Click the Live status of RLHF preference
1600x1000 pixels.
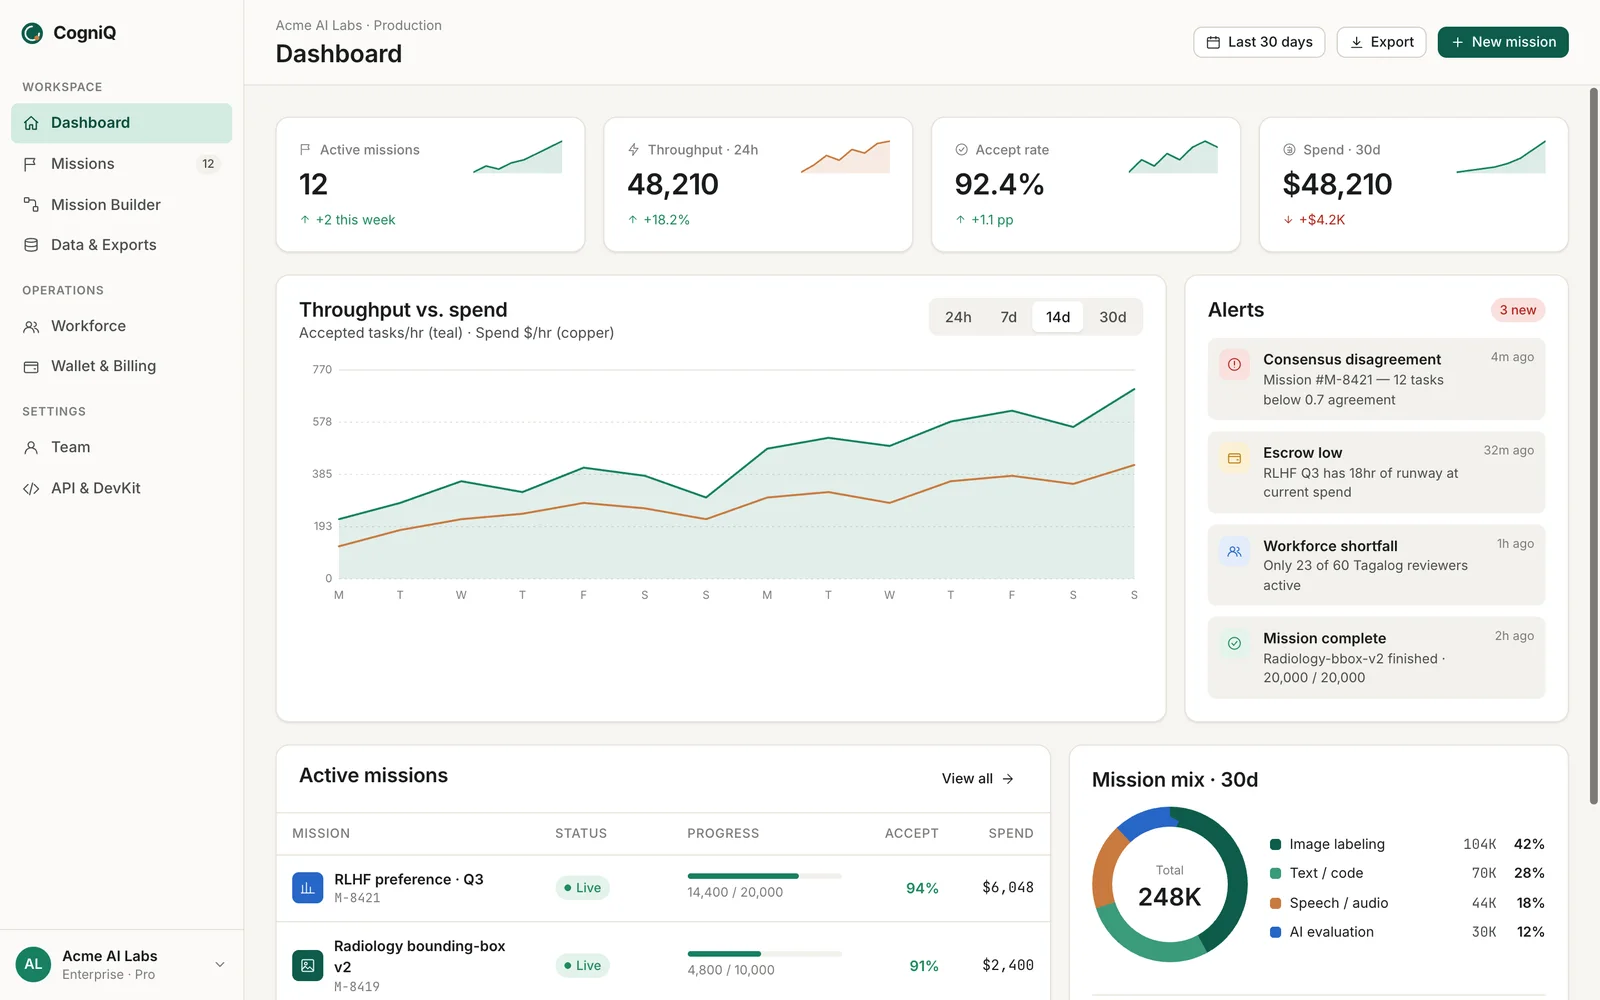coord(583,888)
